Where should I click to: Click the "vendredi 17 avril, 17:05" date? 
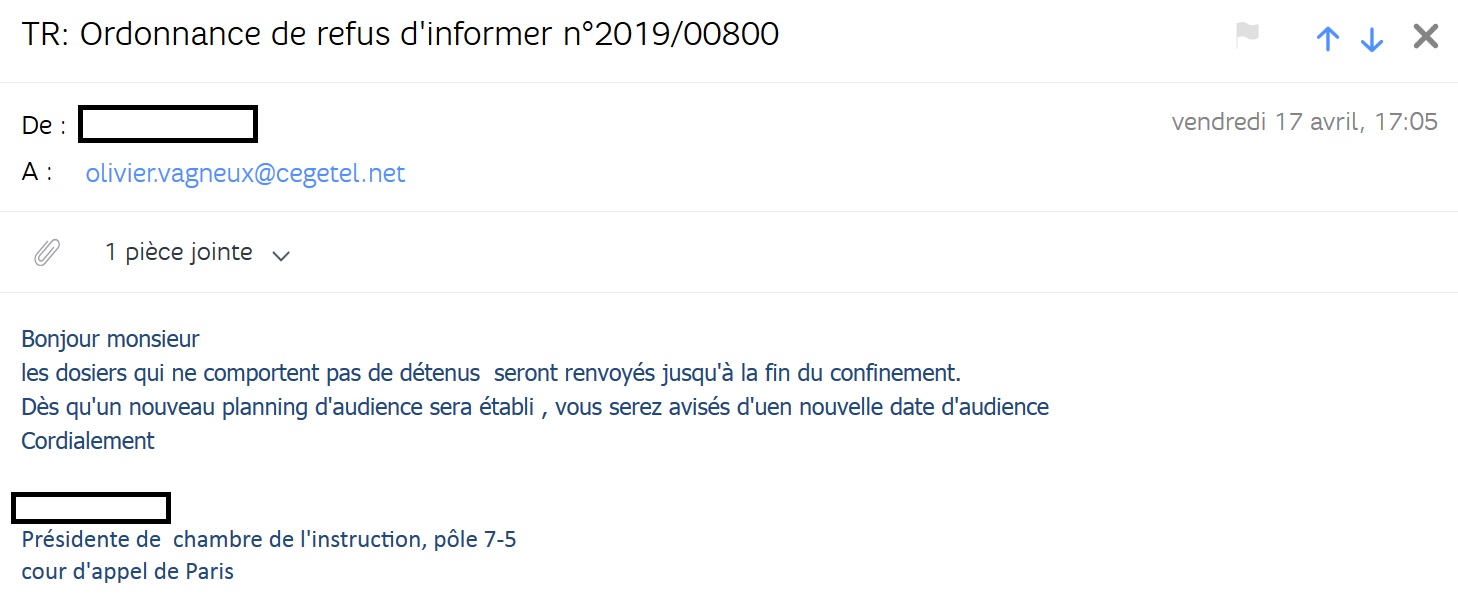click(x=1304, y=122)
